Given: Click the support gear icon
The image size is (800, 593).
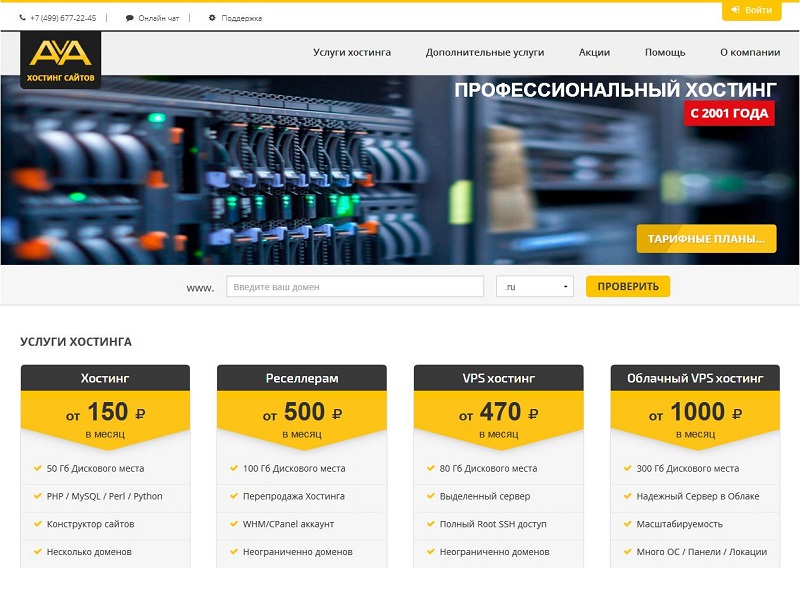Looking at the screenshot, I should point(212,18).
